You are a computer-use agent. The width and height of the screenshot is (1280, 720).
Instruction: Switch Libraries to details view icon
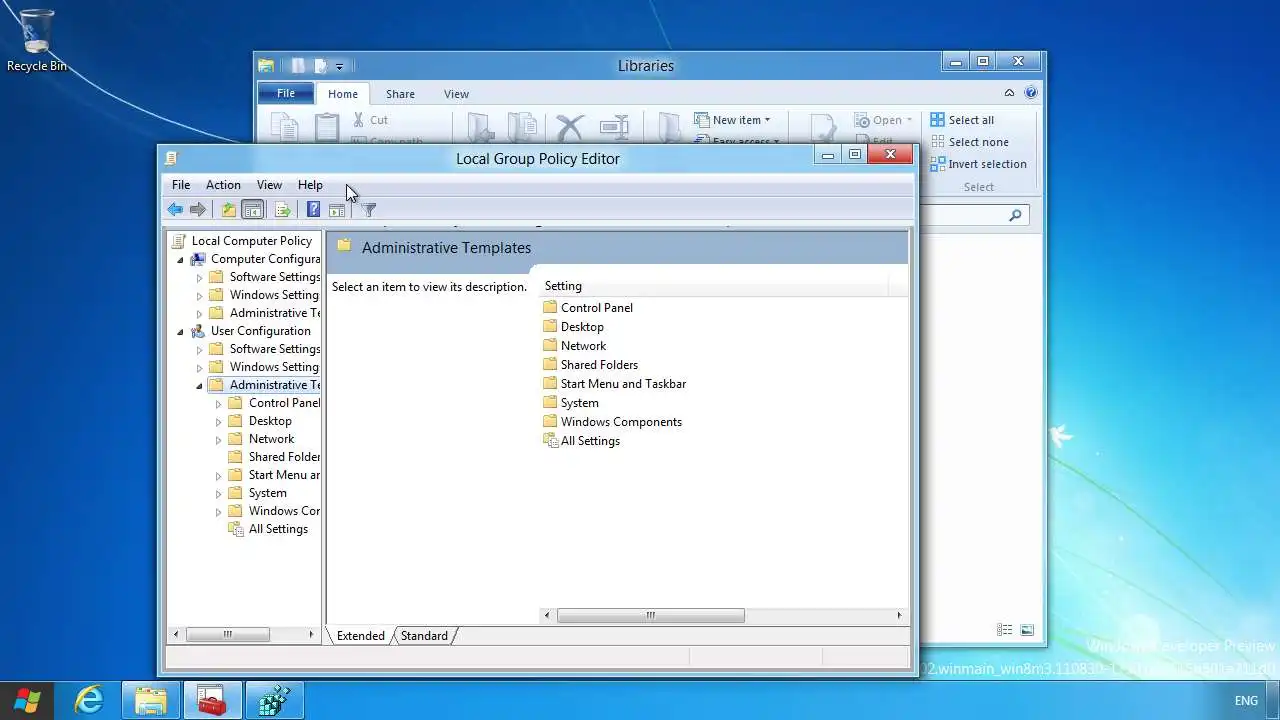[x=1004, y=630]
